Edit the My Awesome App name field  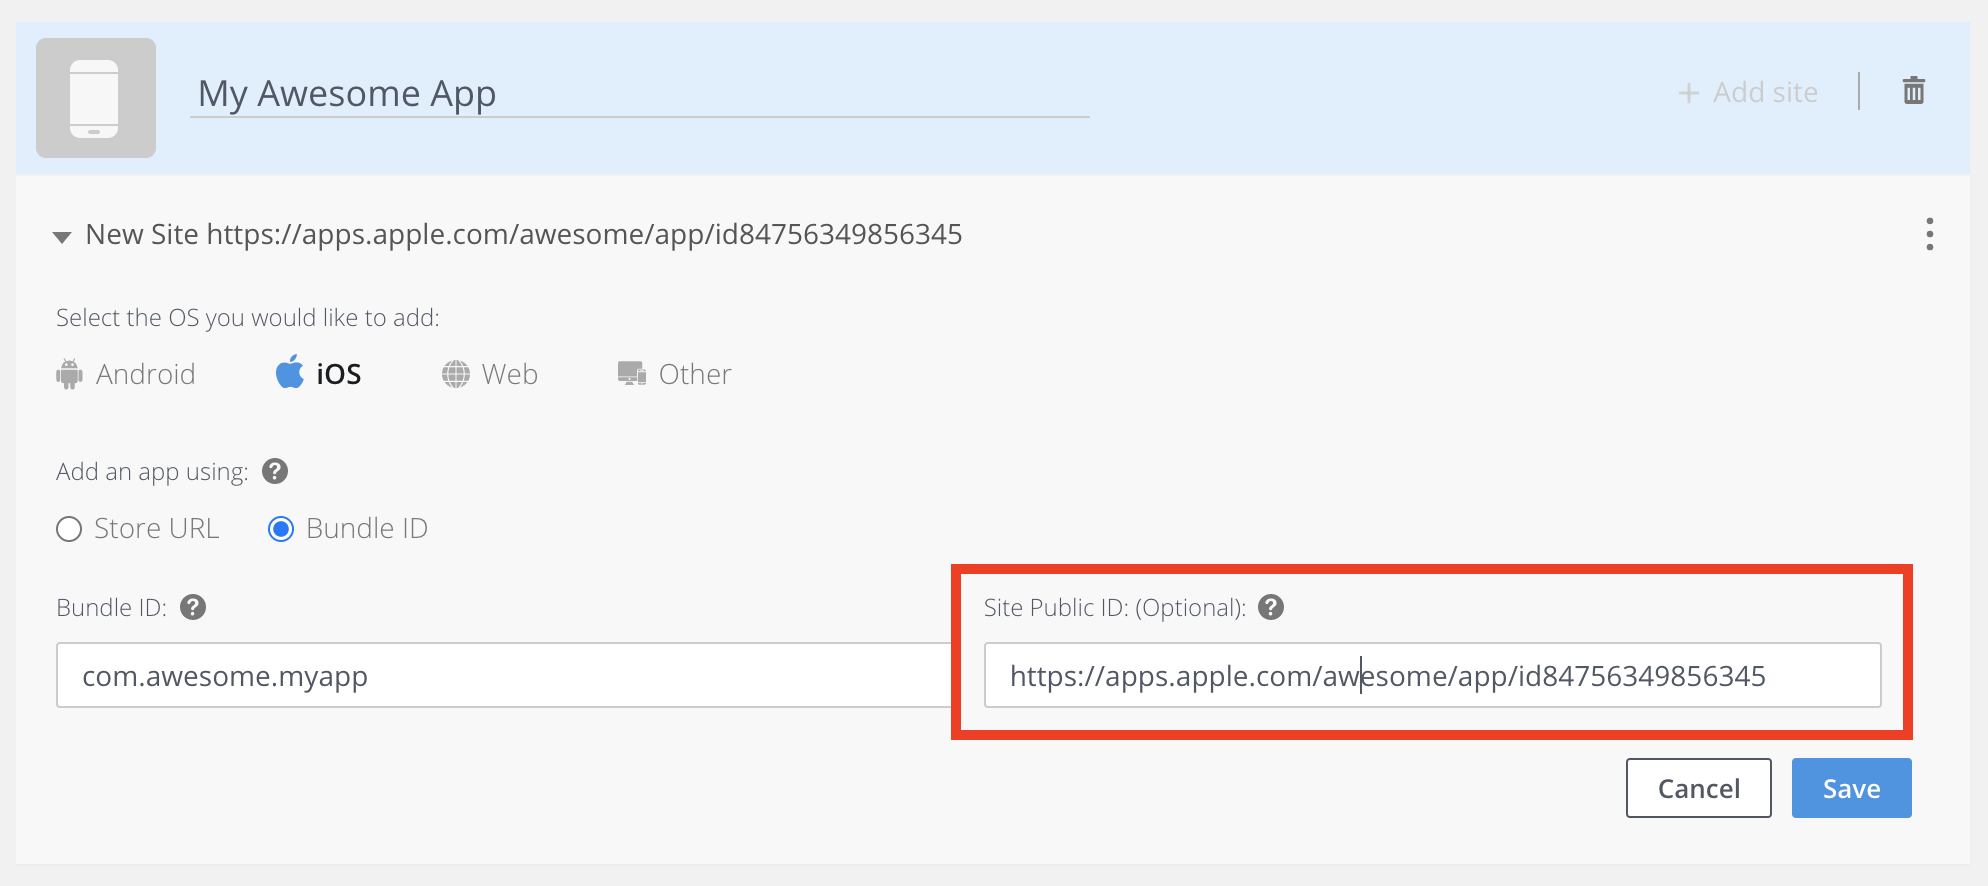(640, 94)
